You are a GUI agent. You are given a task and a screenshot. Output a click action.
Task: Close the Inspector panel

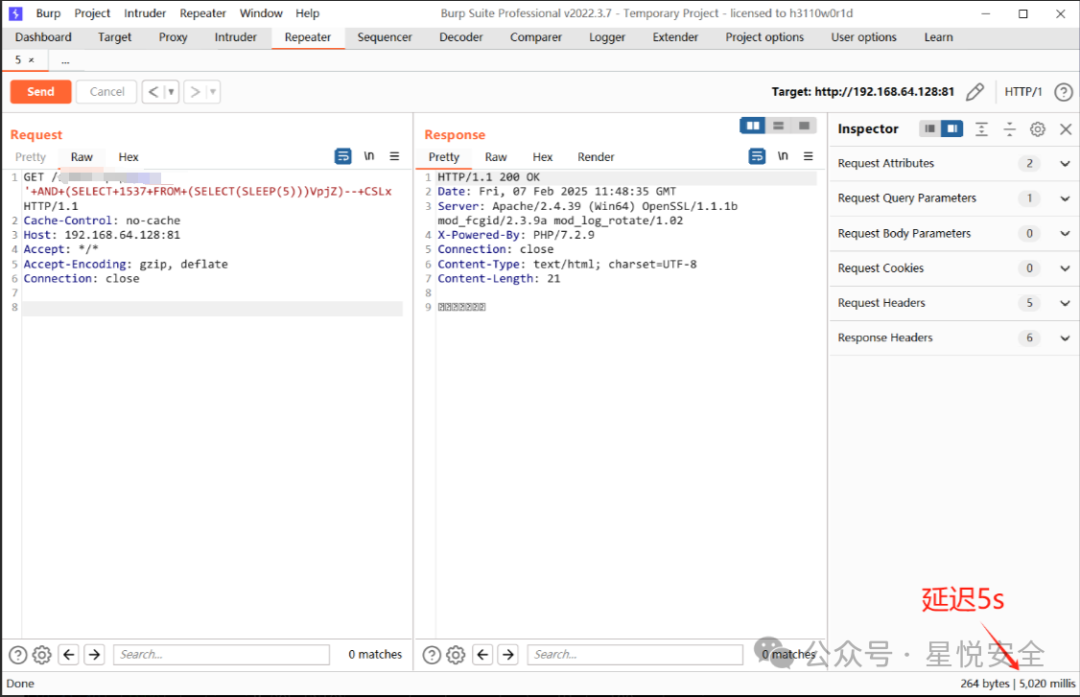(x=1066, y=129)
